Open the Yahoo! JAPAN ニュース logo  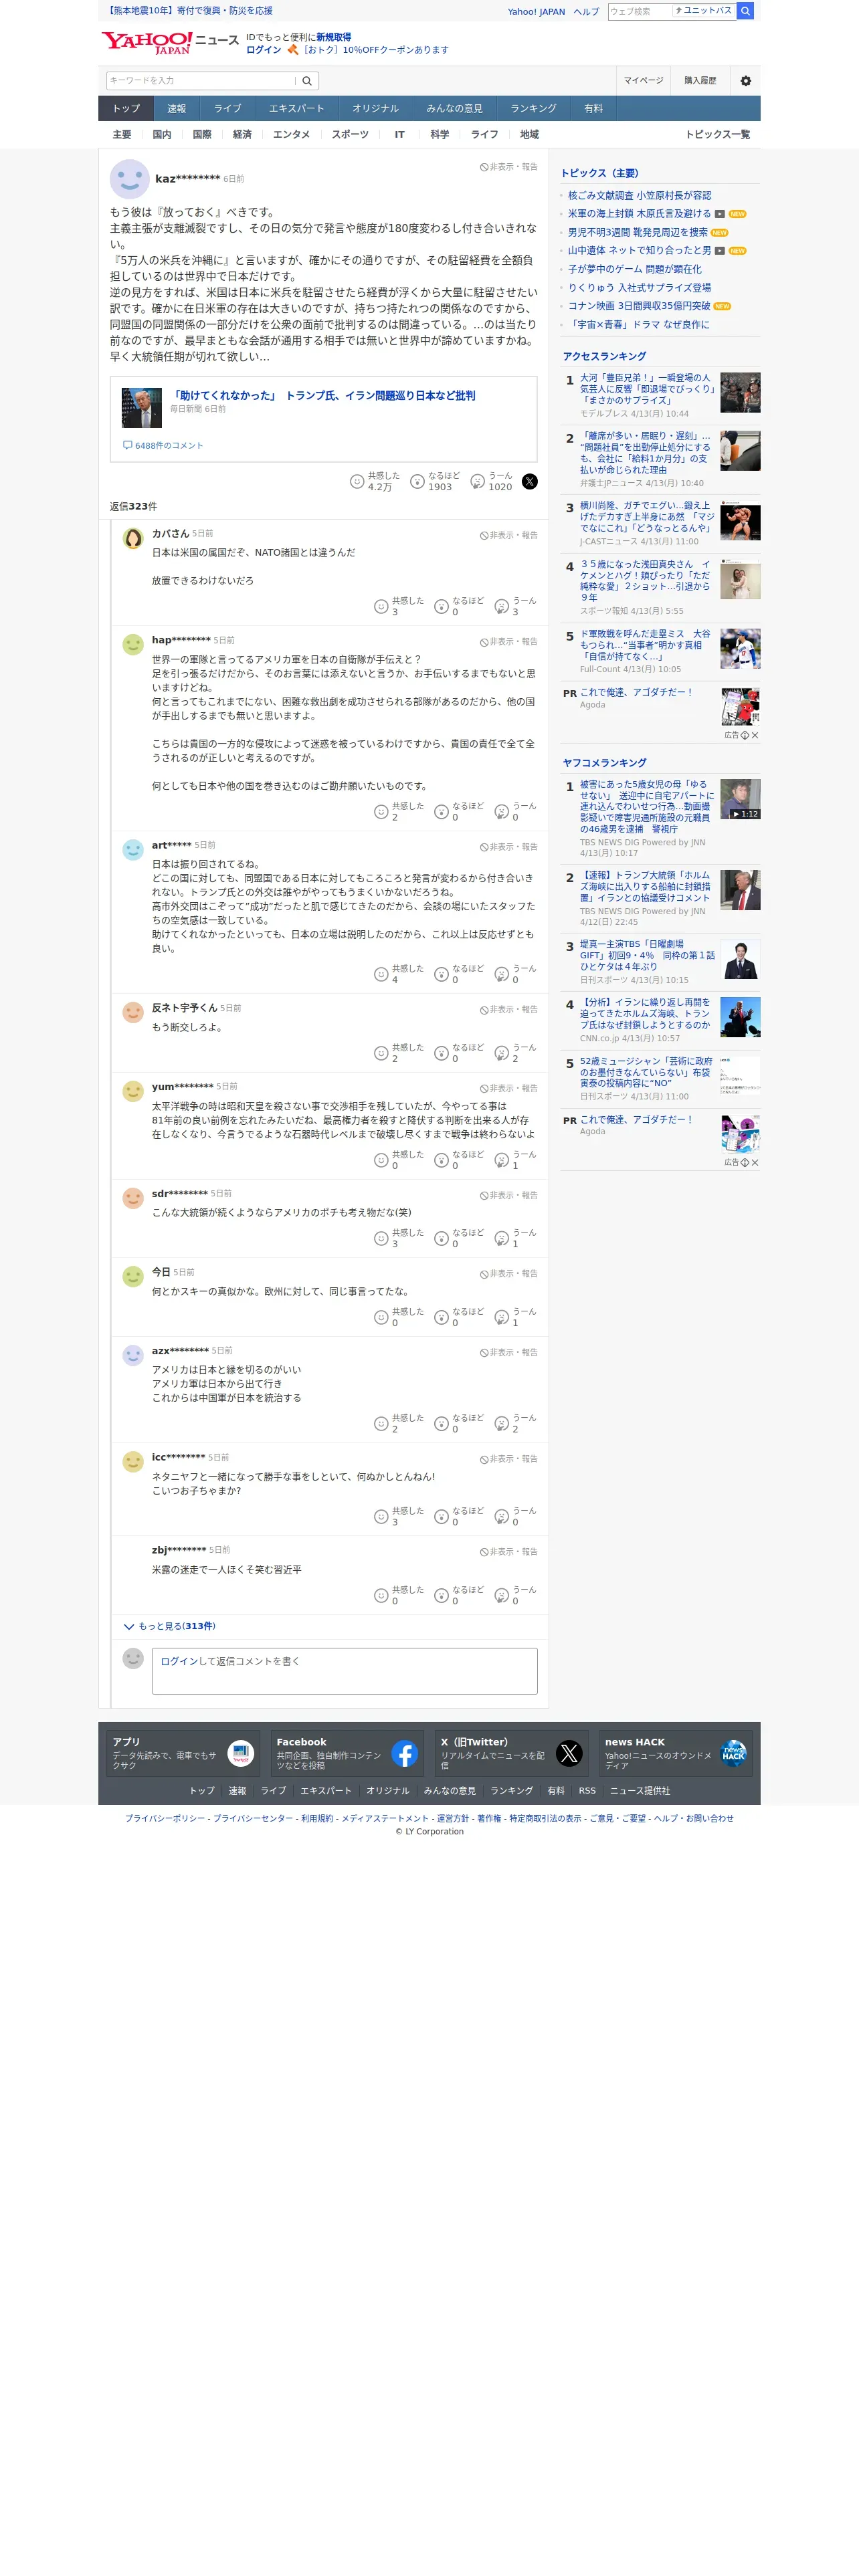[170, 42]
